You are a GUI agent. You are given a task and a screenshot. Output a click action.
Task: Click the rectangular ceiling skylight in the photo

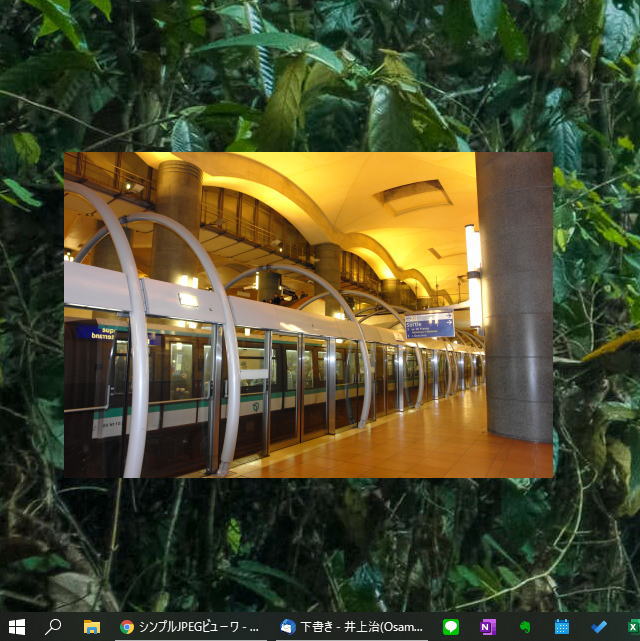tap(414, 196)
